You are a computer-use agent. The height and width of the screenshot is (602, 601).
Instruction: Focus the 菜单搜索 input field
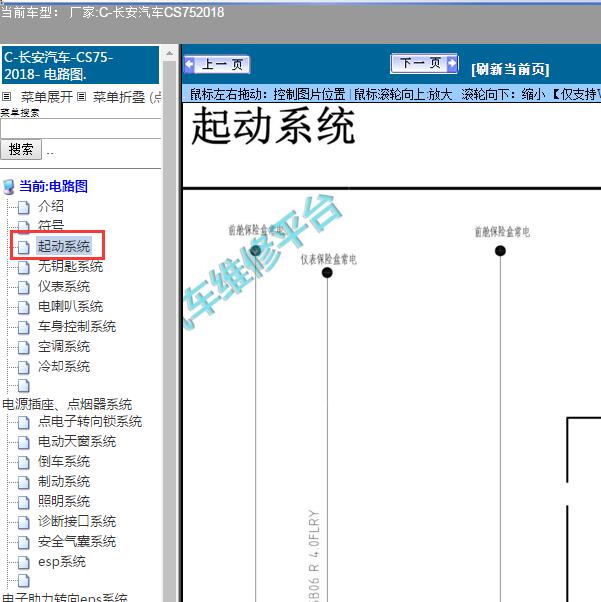tap(81, 128)
